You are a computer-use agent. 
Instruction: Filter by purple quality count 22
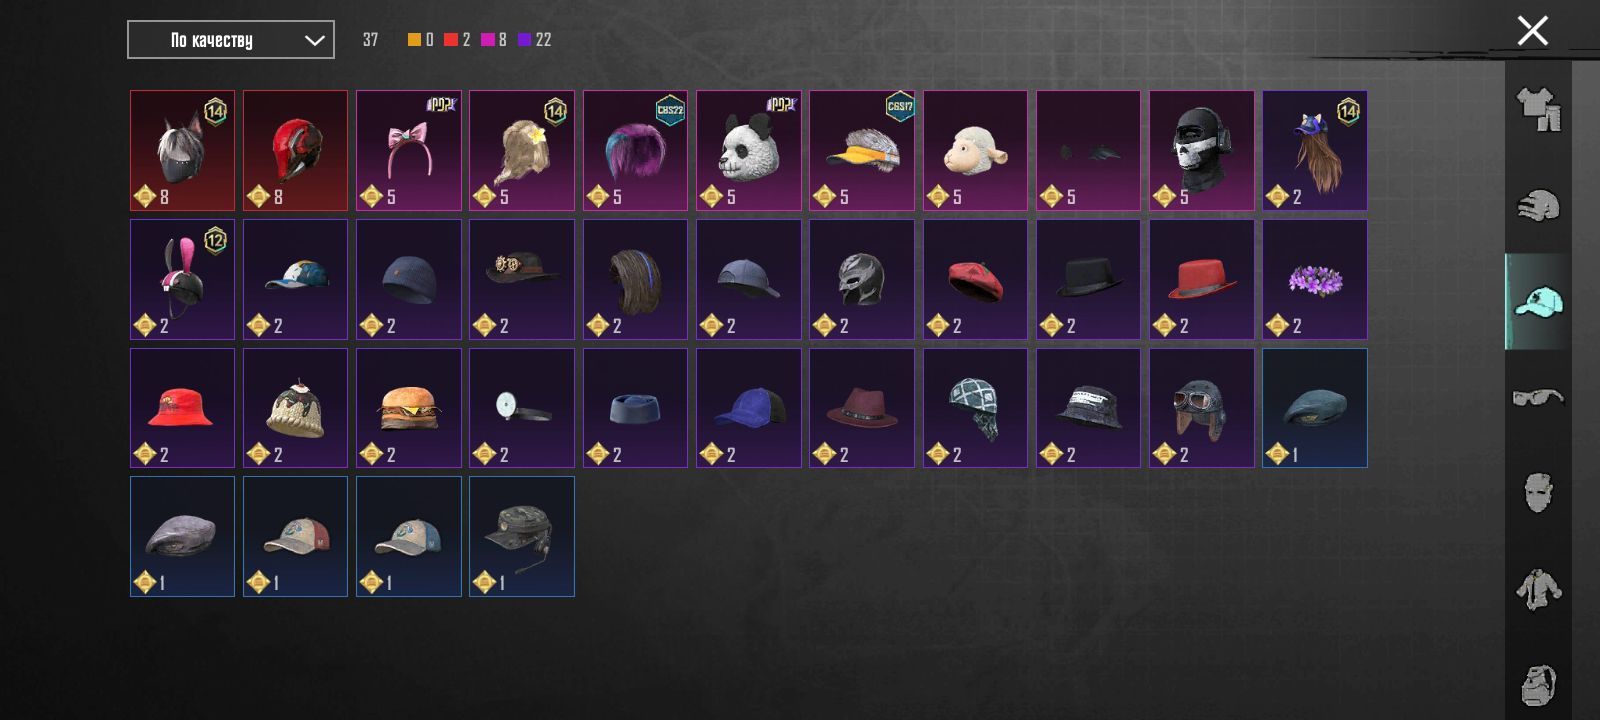[534, 40]
